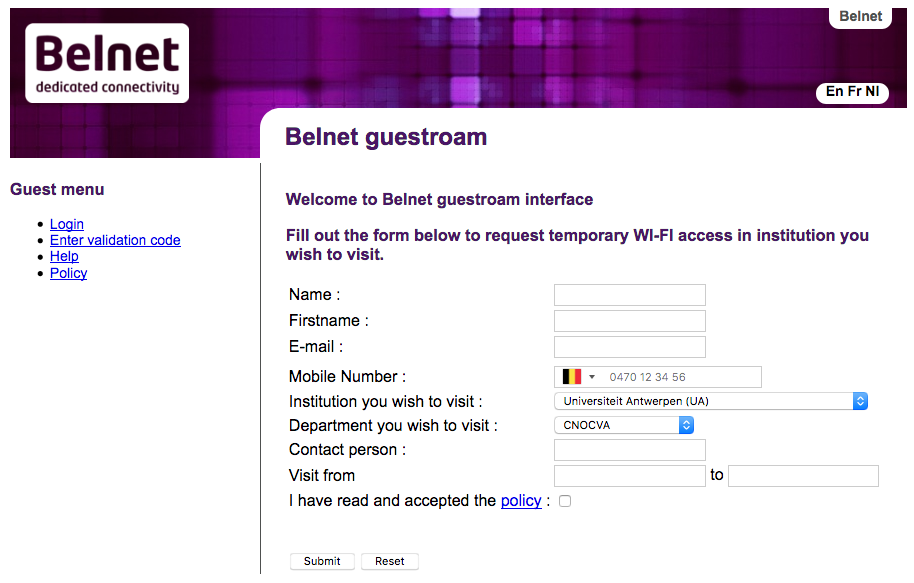The image size is (914, 583).
Task: Open the Help link in Guest menu
Action: 64,257
